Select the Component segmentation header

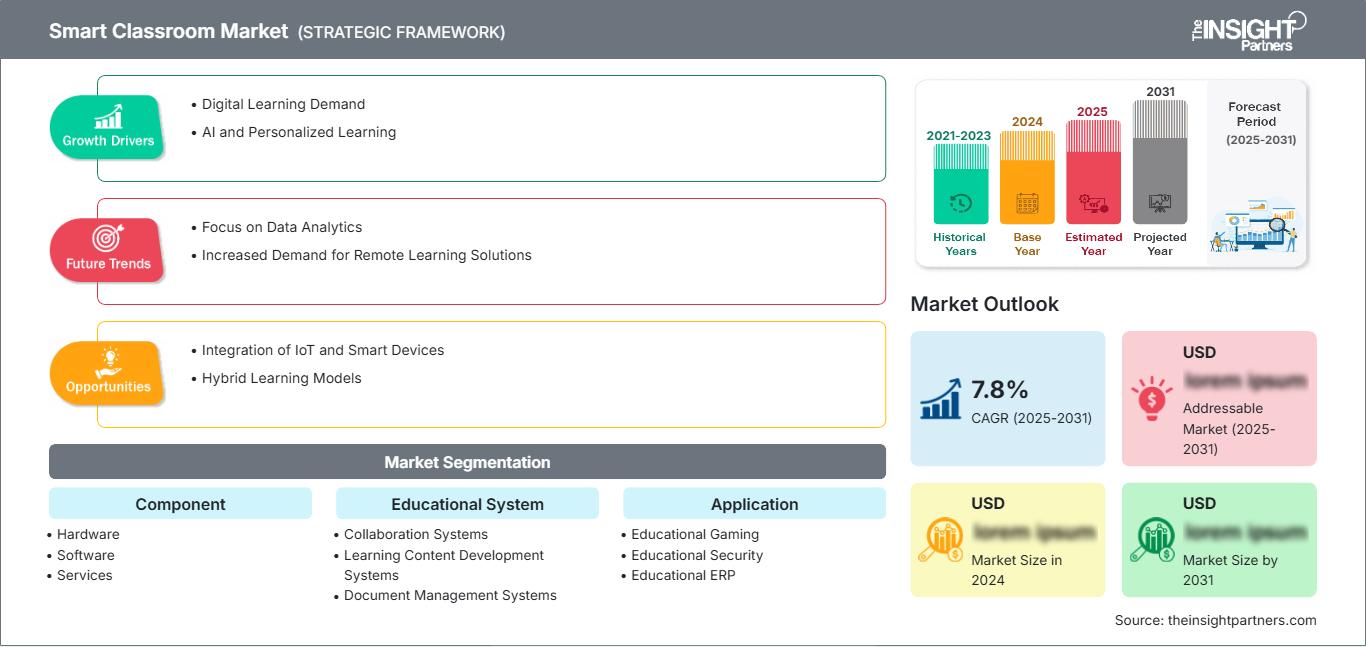[180, 504]
